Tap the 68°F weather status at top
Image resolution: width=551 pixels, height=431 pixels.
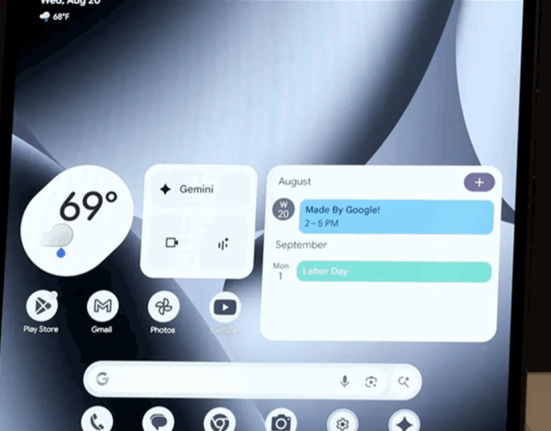[55, 16]
